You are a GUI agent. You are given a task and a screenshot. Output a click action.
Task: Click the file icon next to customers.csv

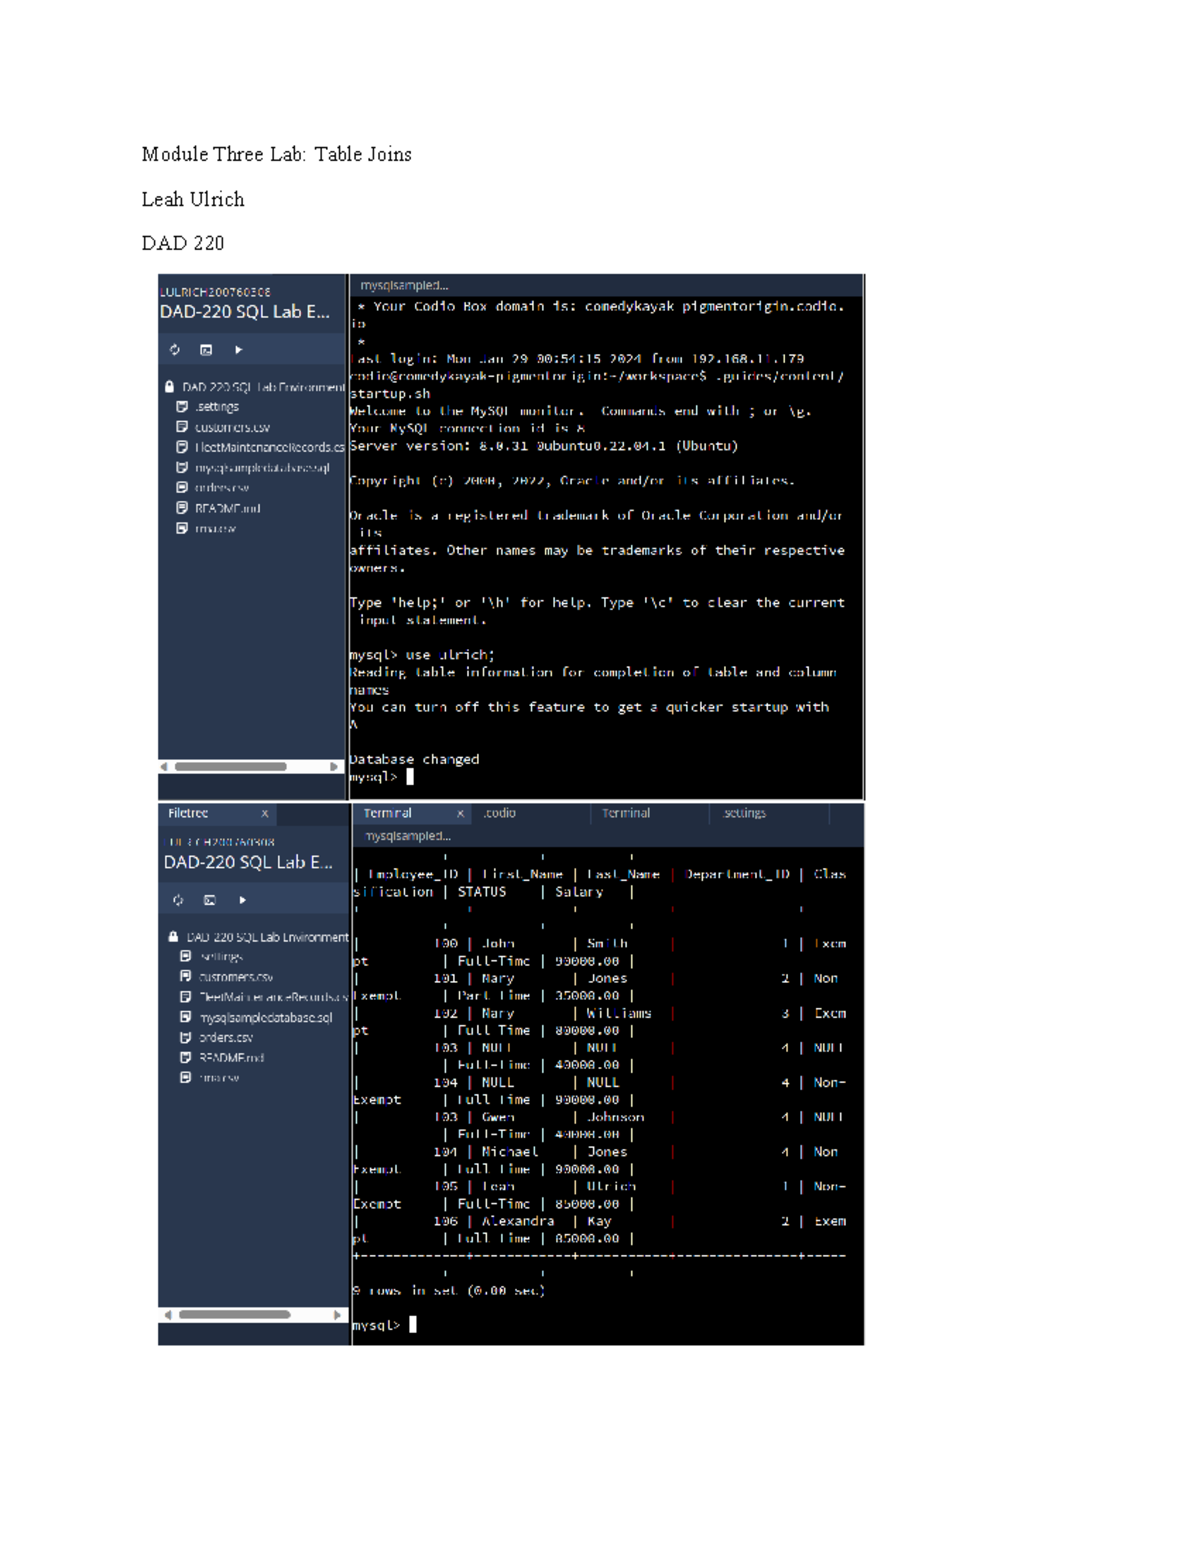pos(181,427)
